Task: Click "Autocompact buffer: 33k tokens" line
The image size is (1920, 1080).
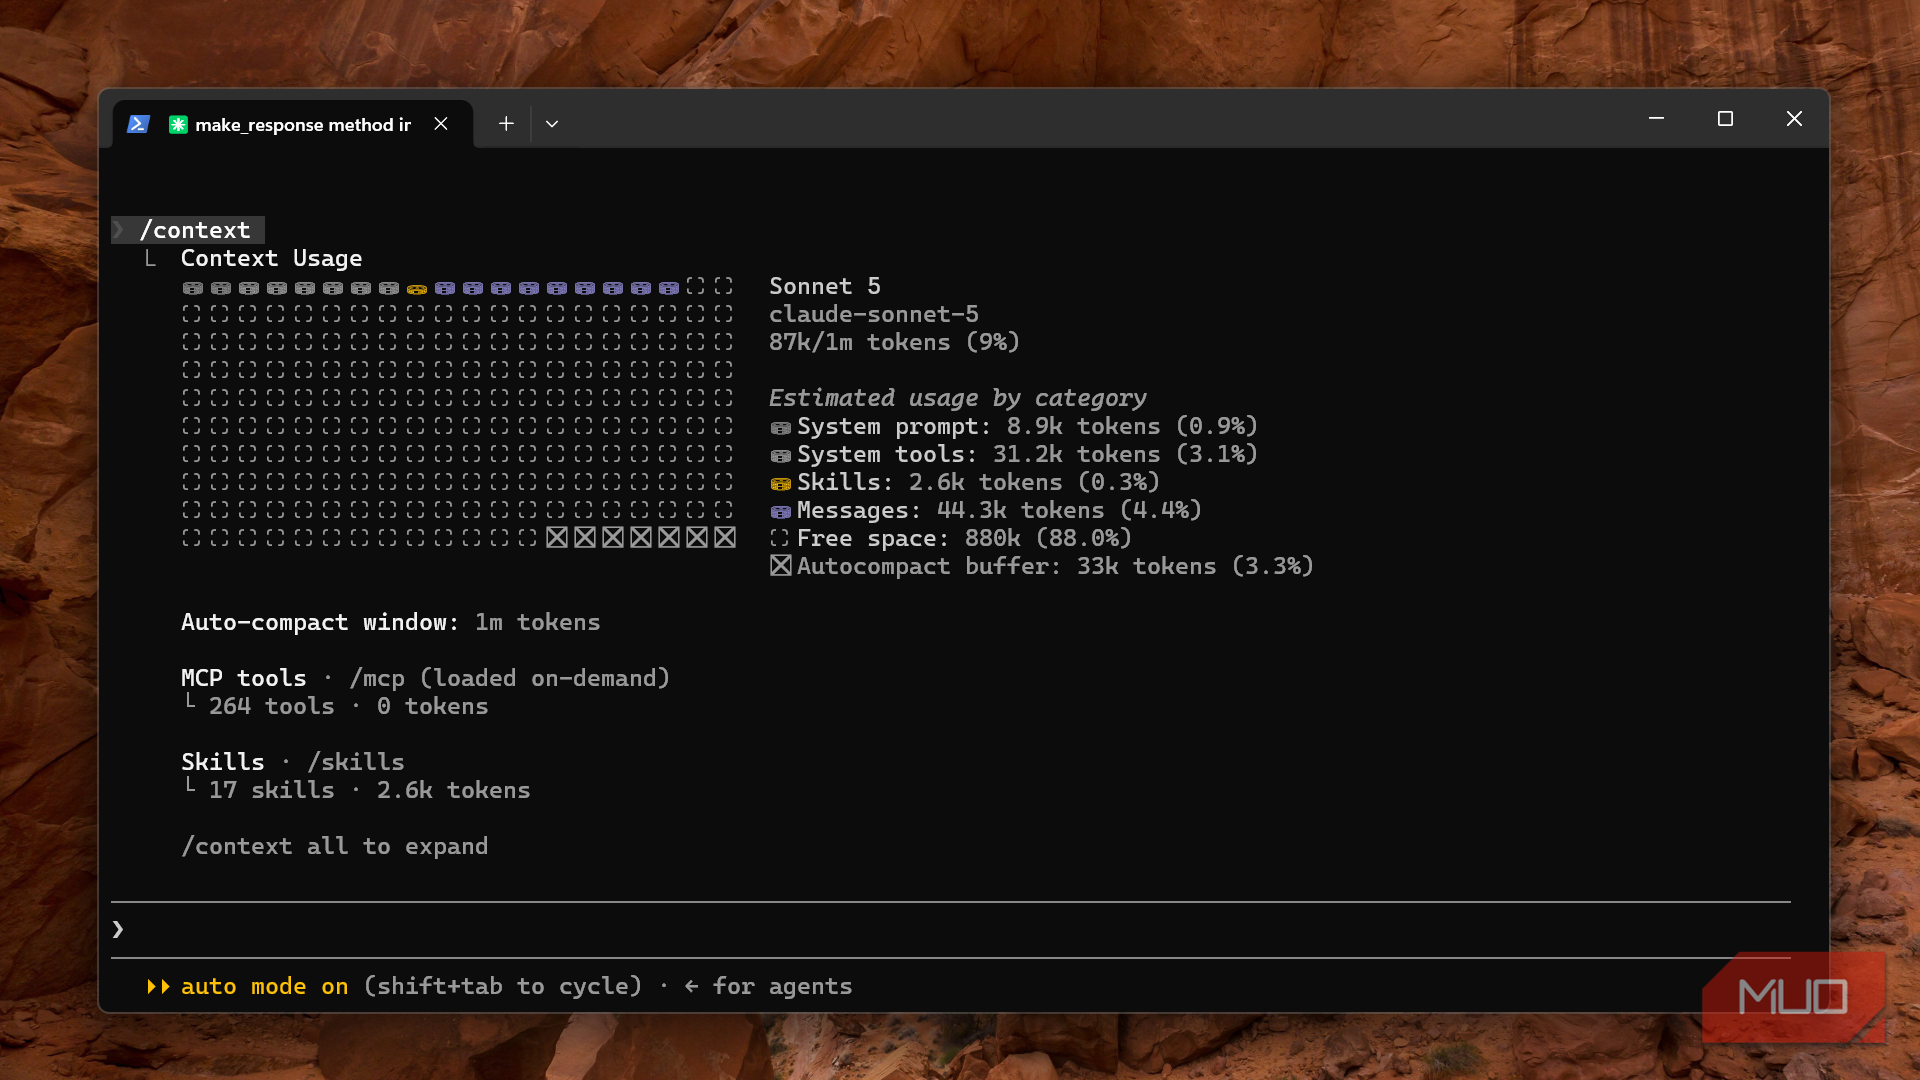Action: (1055, 566)
